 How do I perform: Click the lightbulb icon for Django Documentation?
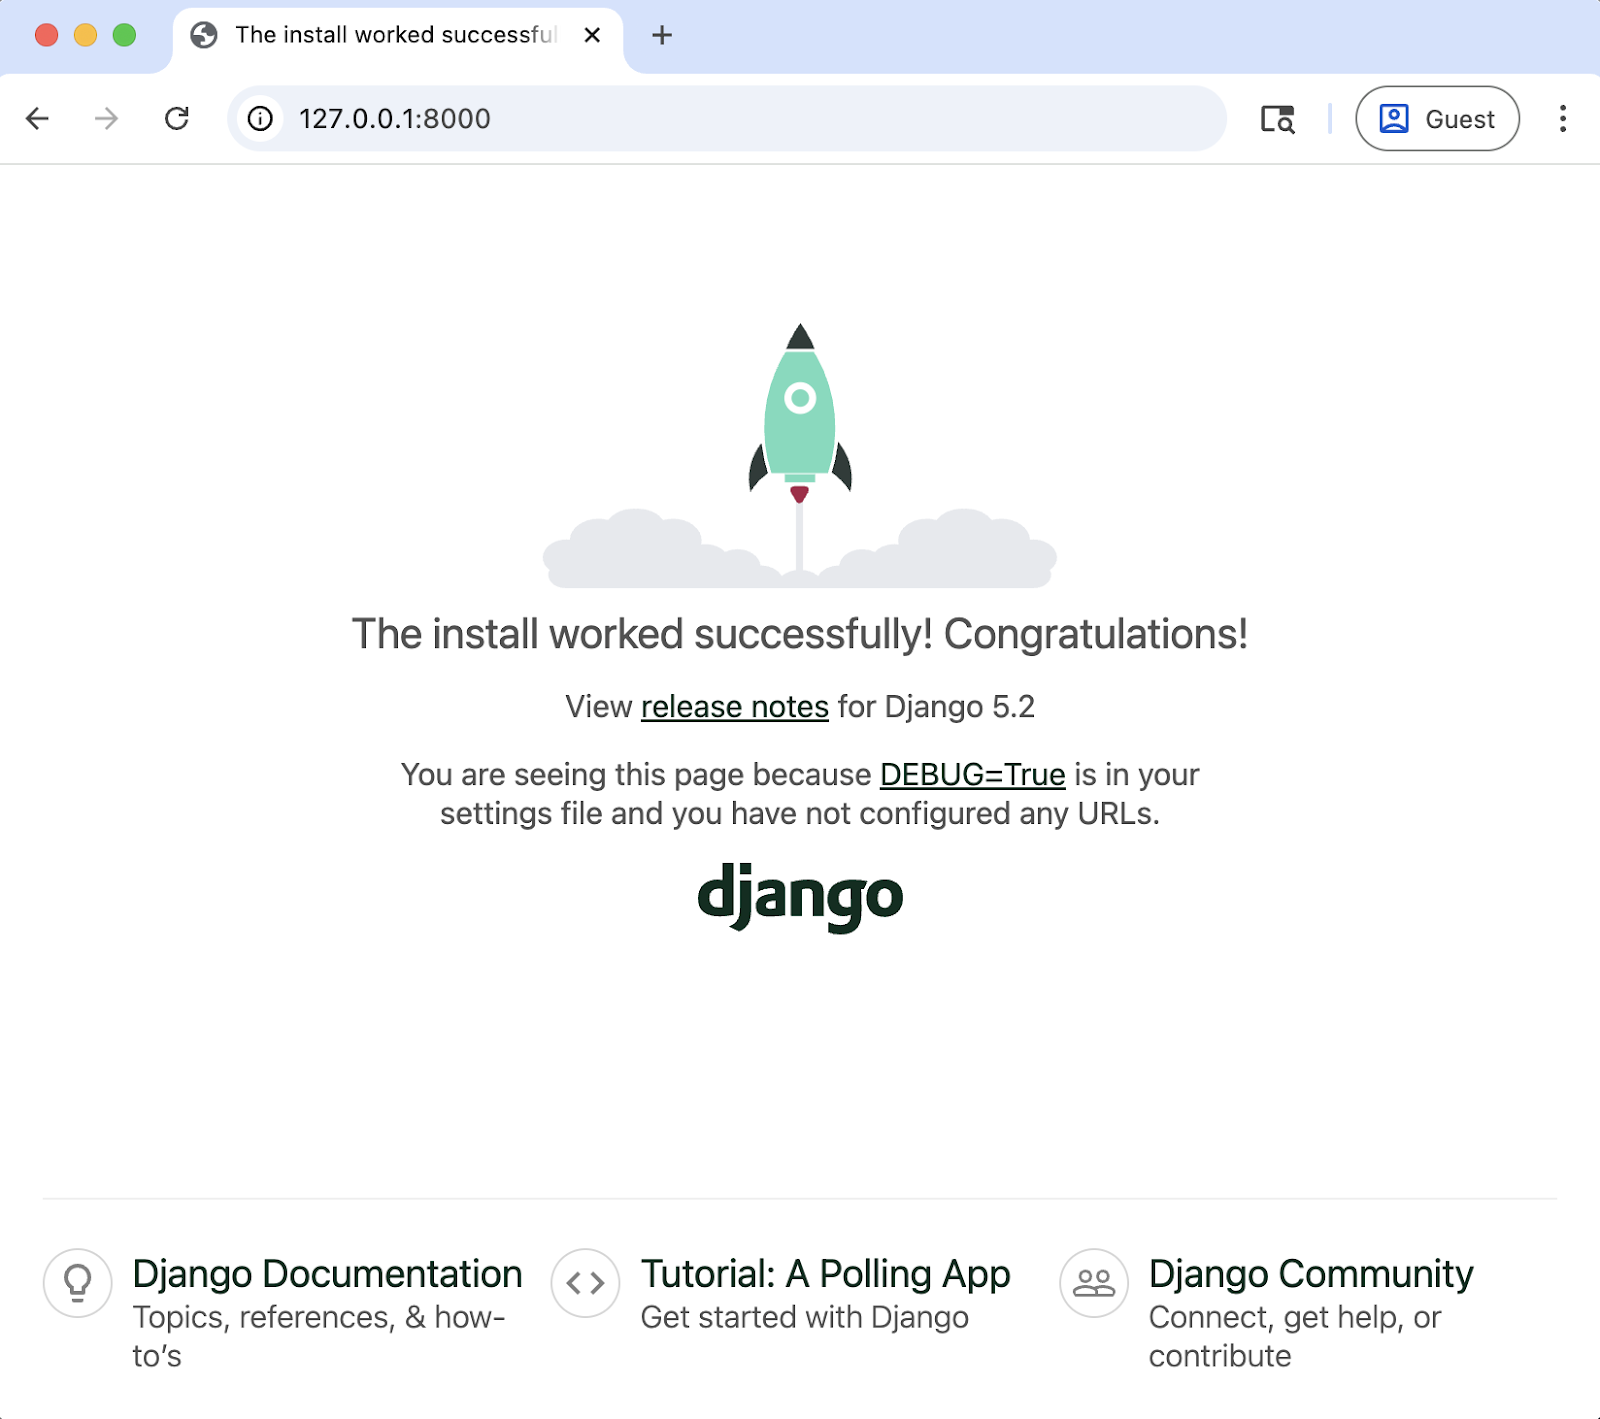(x=78, y=1283)
